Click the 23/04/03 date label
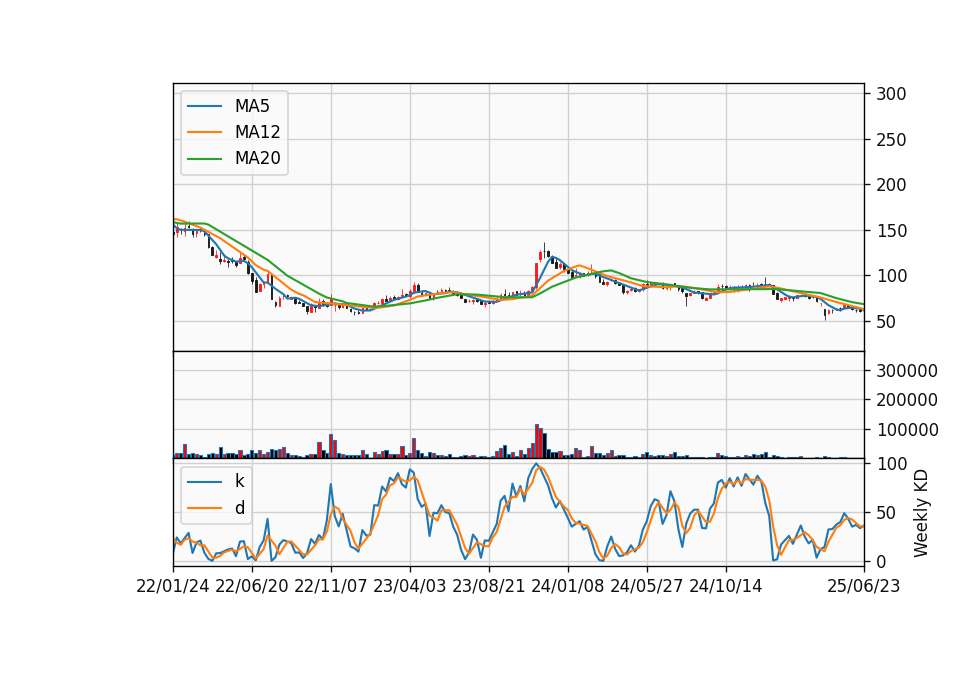Screen dimensions: 960x690 pyautogui.click(x=410, y=586)
